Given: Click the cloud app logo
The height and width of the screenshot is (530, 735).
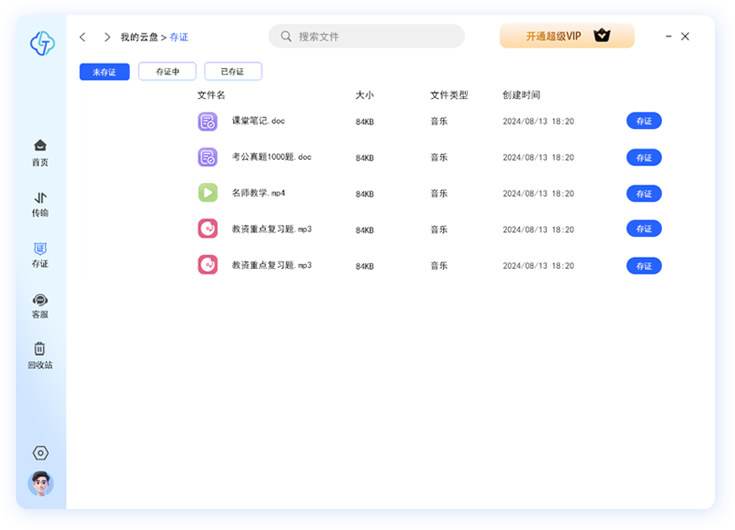Looking at the screenshot, I should 42,43.
